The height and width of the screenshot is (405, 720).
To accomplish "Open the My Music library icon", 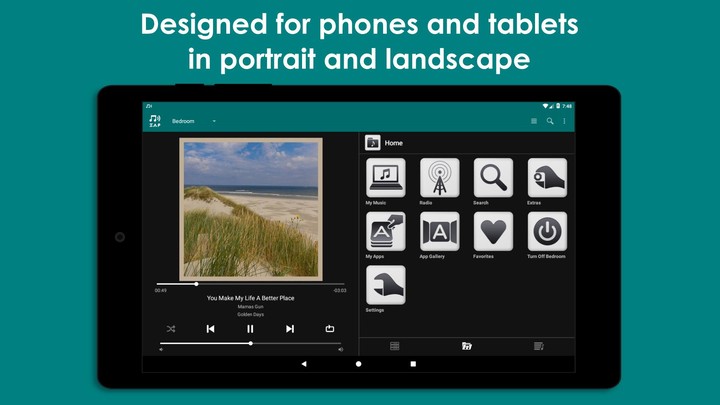I will click(x=386, y=178).
